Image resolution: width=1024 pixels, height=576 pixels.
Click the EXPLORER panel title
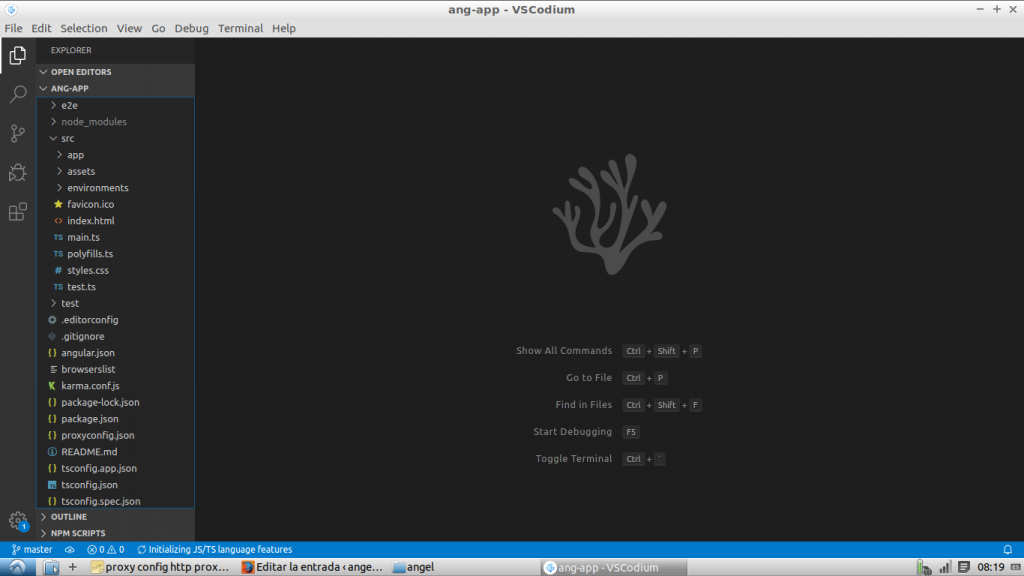[71, 50]
